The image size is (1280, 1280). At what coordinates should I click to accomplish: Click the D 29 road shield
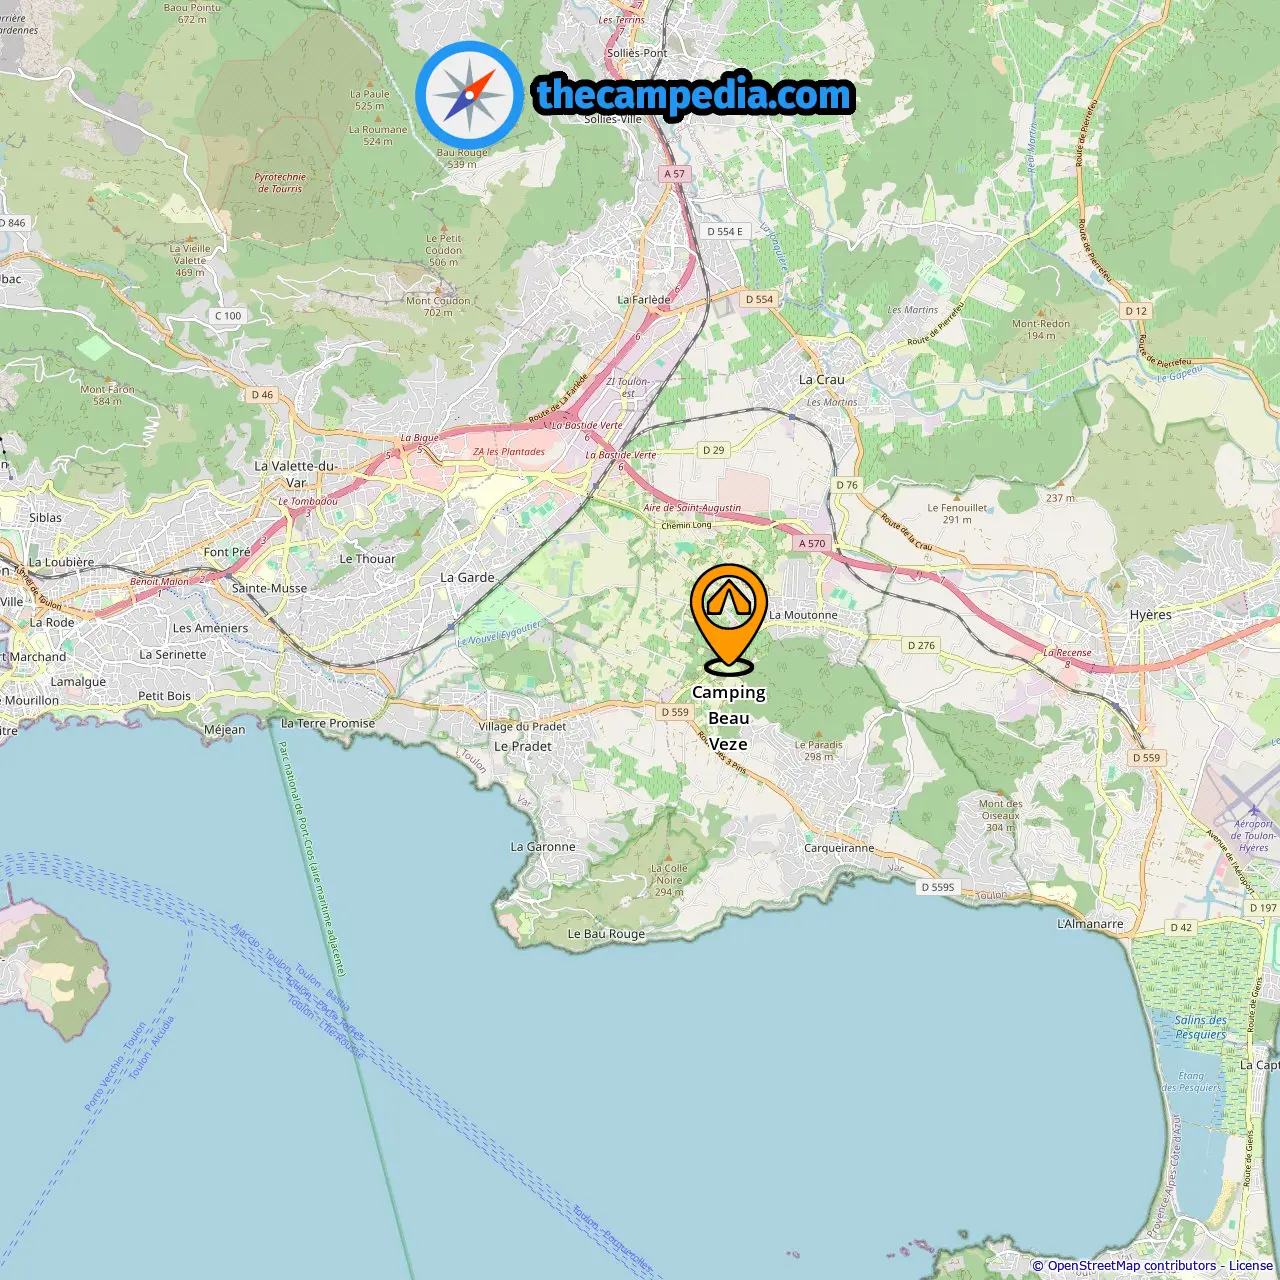point(713,450)
